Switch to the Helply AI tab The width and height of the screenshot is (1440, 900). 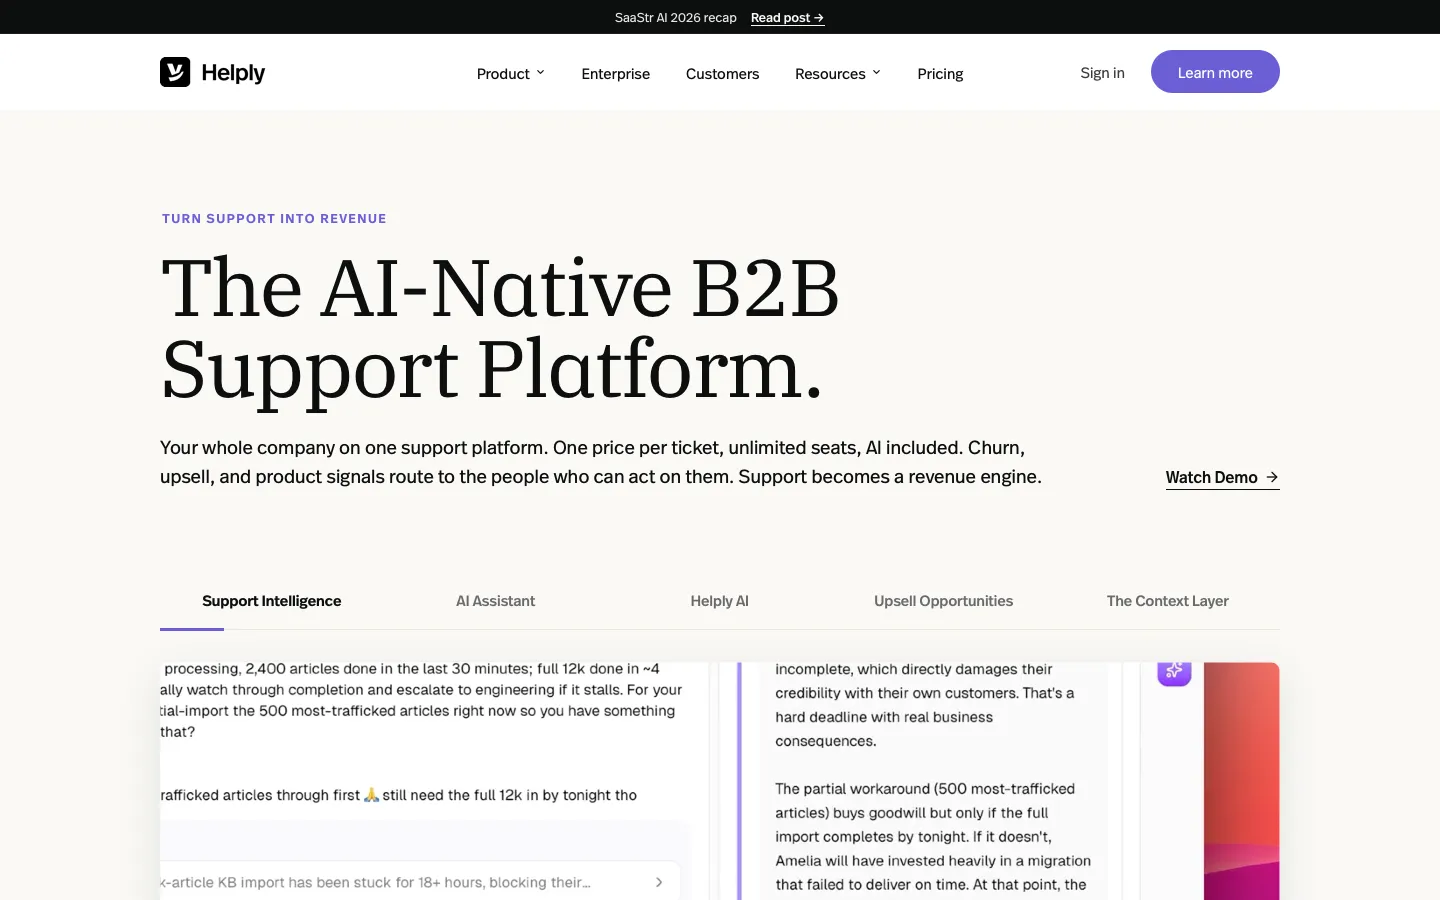point(720,601)
